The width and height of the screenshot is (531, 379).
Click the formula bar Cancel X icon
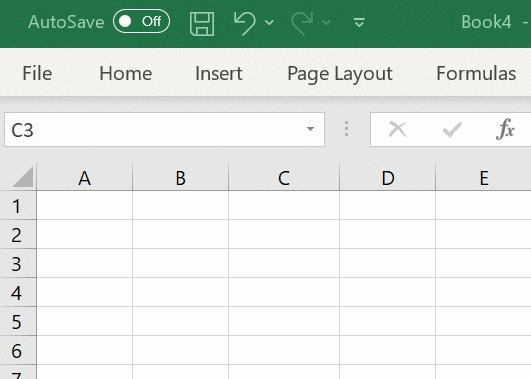click(x=397, y=129)
